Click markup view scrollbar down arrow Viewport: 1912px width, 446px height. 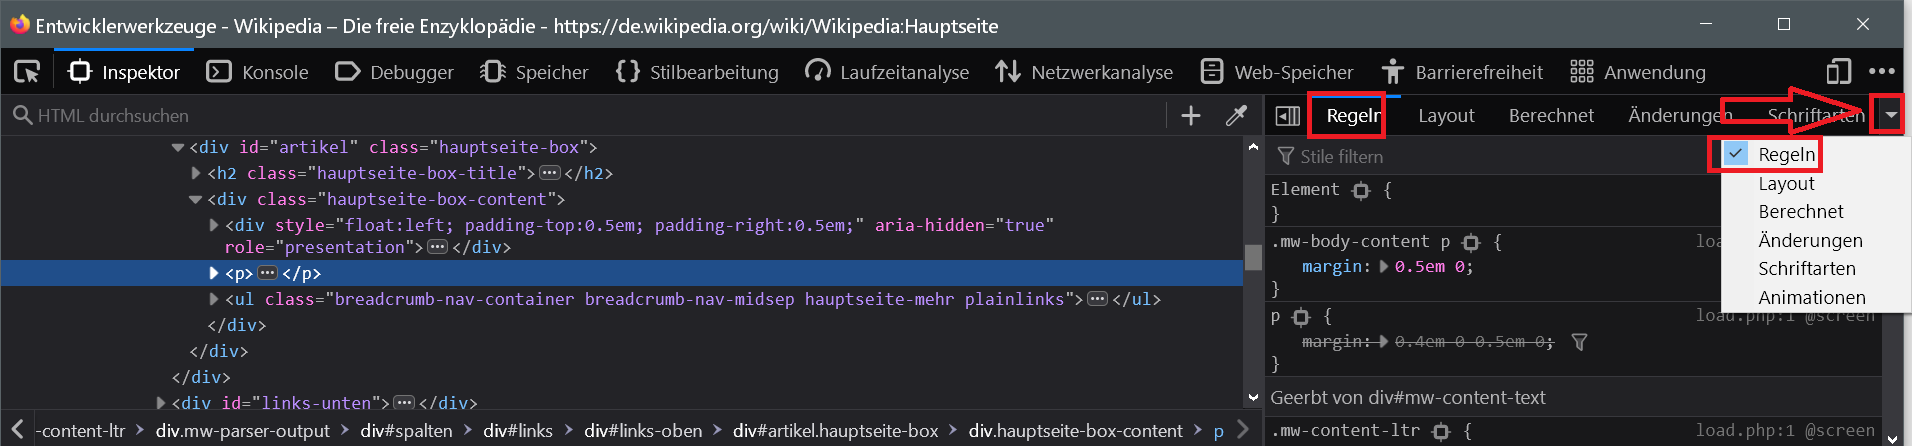tap(1253, 397)
